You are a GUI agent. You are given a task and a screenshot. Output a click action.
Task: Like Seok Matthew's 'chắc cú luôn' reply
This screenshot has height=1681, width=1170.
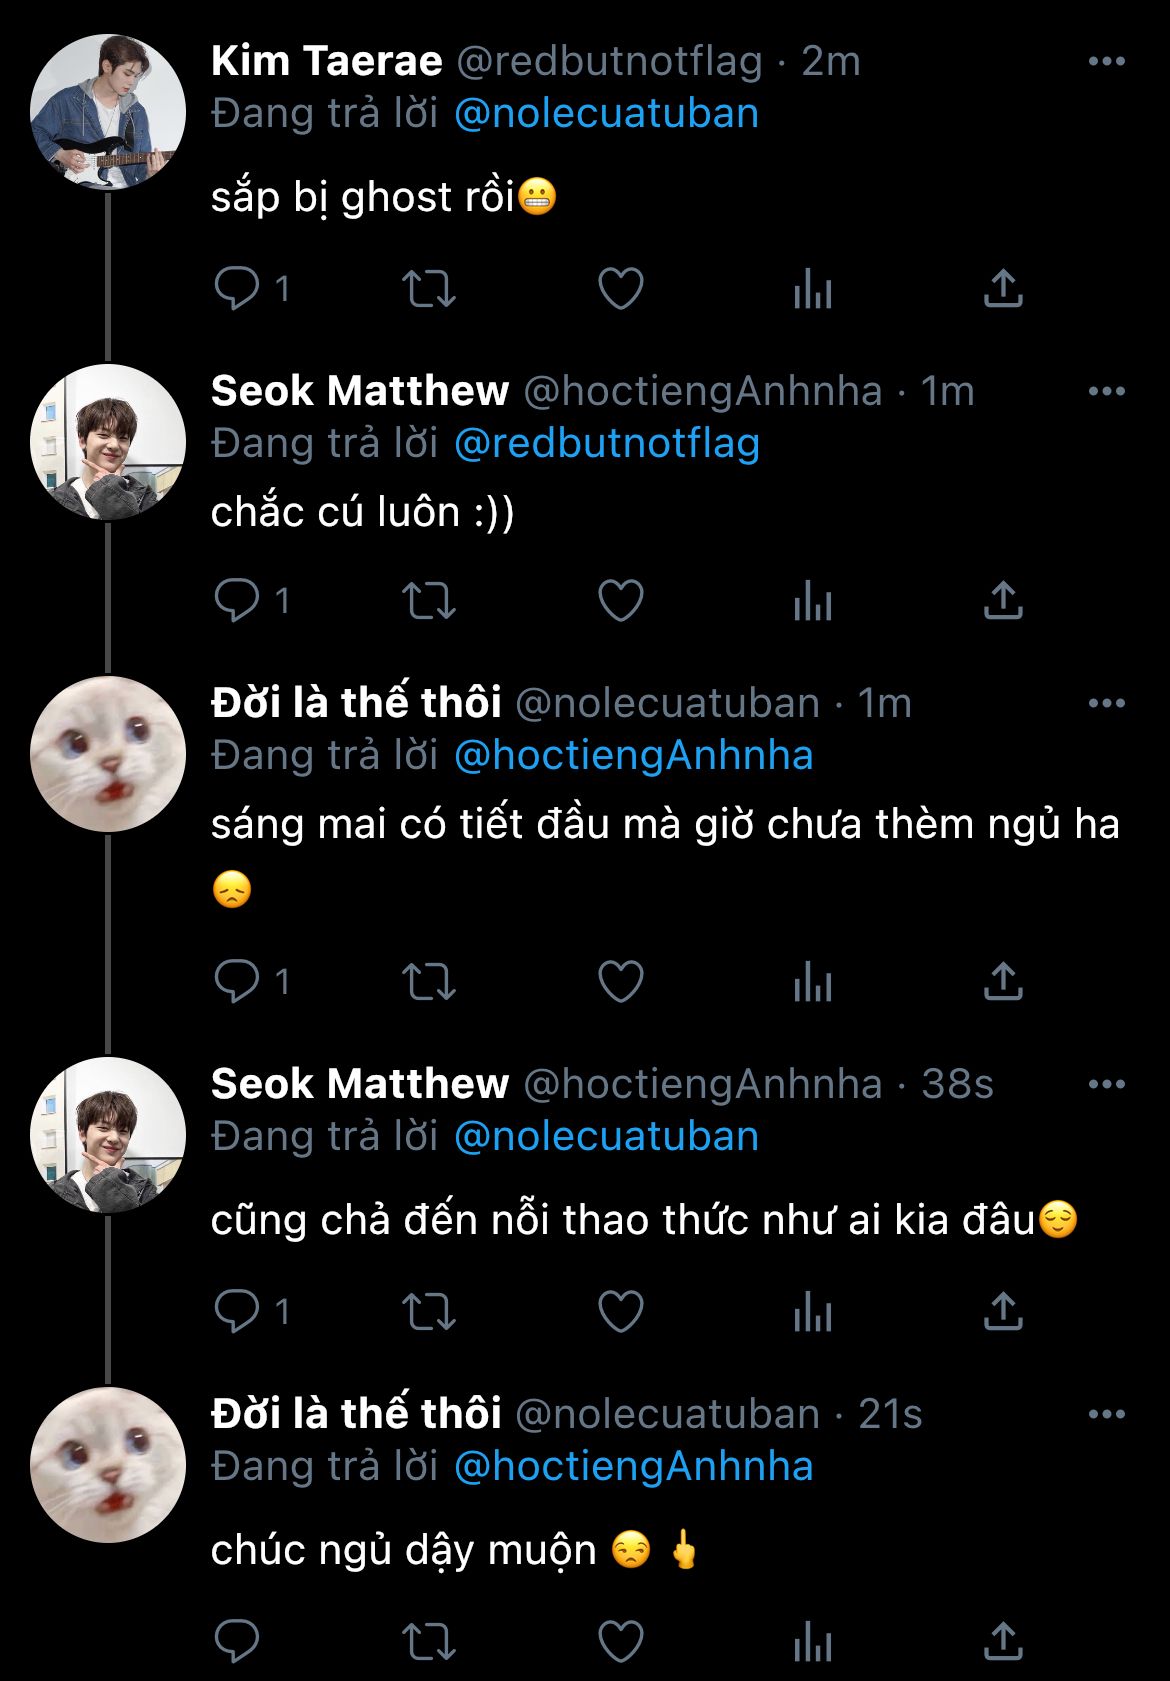click(620, 601)
